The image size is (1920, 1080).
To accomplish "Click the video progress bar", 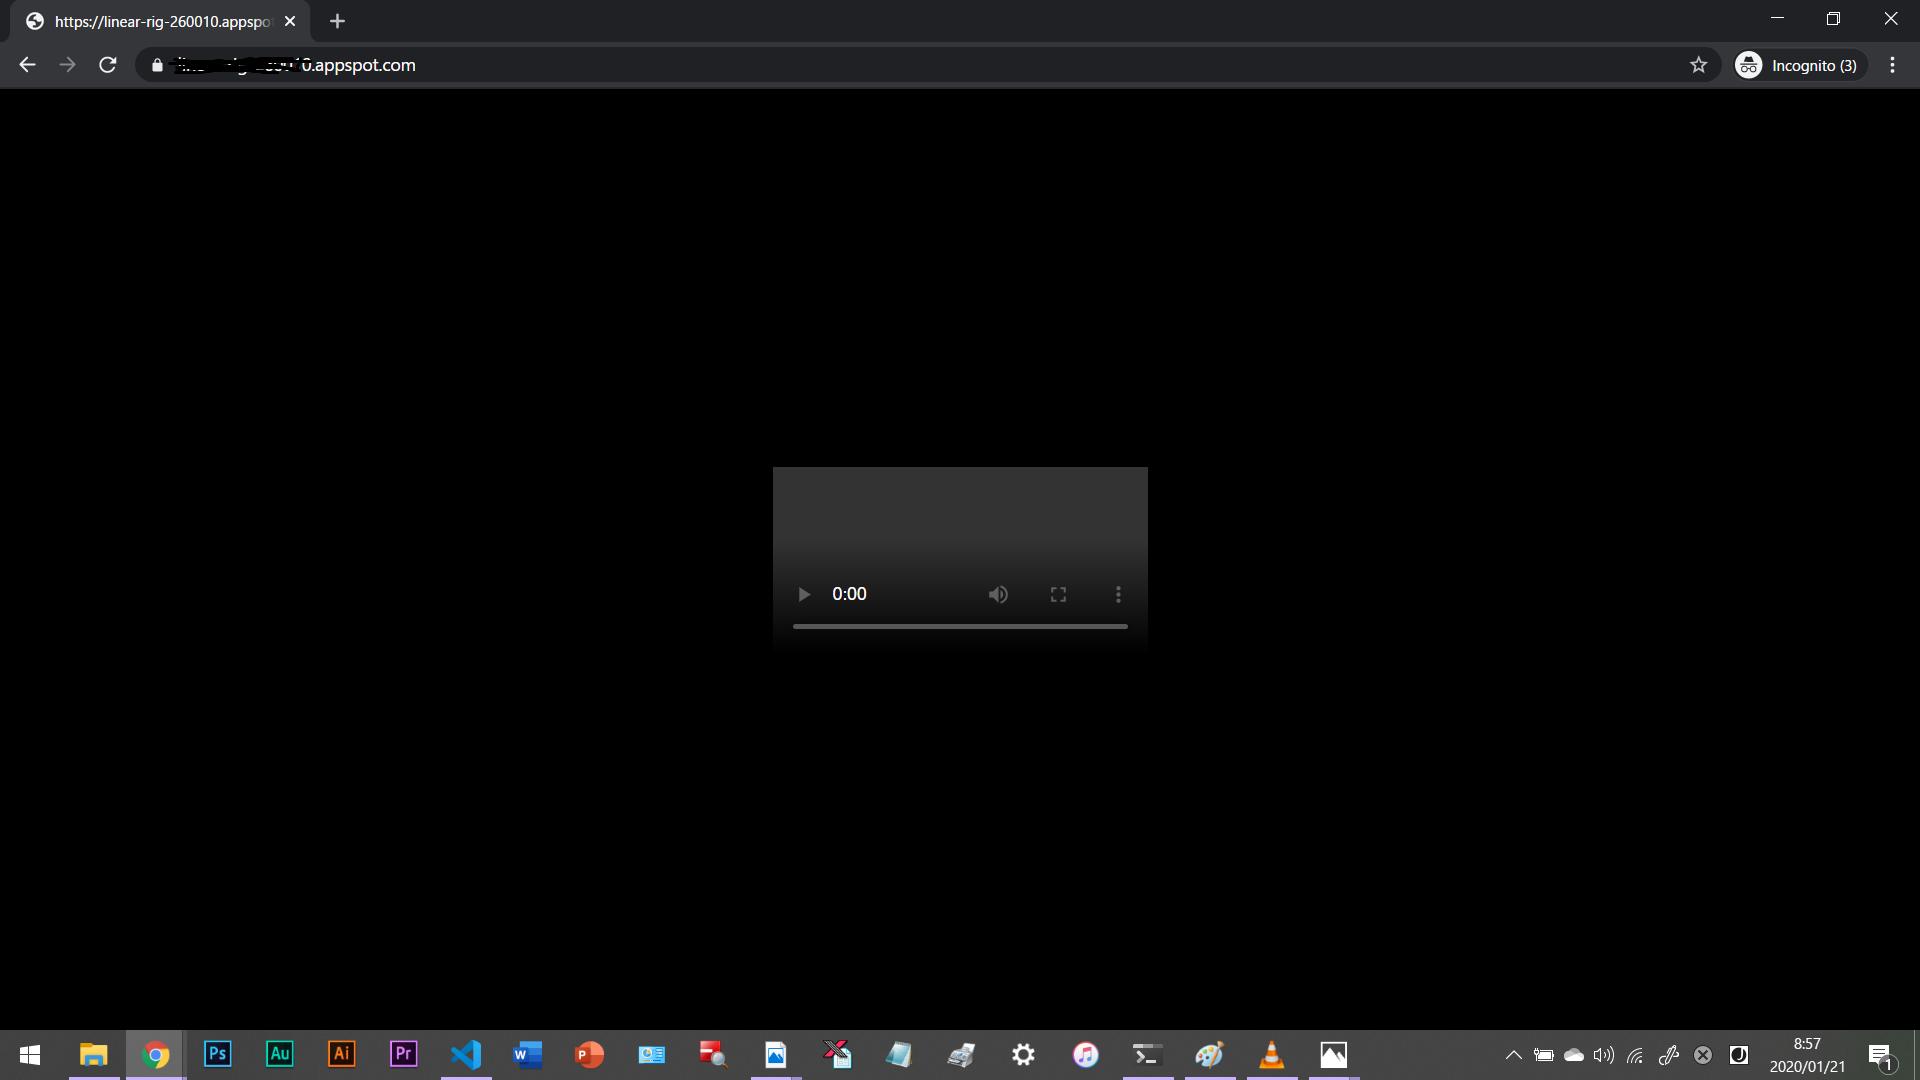I will (x=960, y=626).
